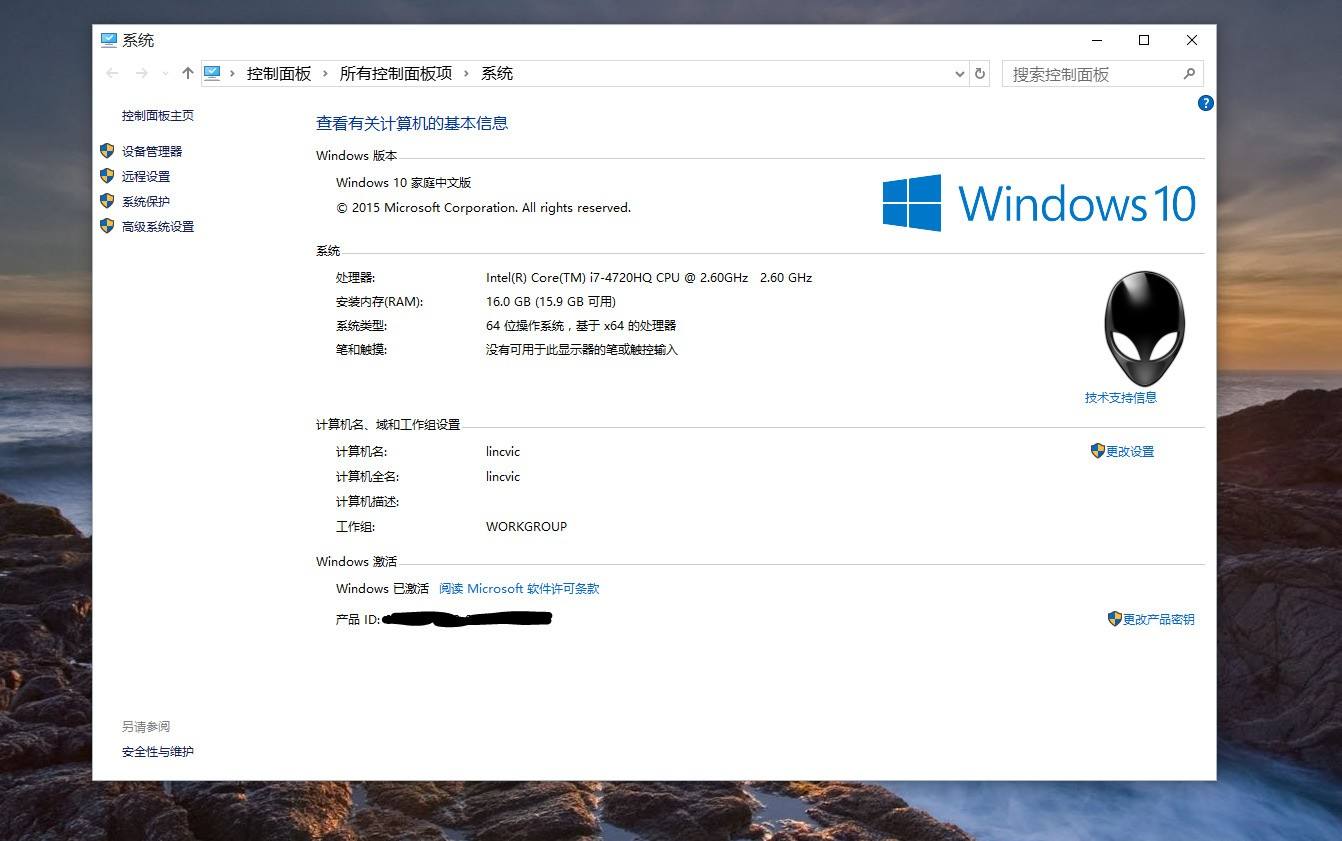Viewport: 1342px width, 841px height.
Task: Click 64 位操作系统 system type text
Action: pos(581,326)
